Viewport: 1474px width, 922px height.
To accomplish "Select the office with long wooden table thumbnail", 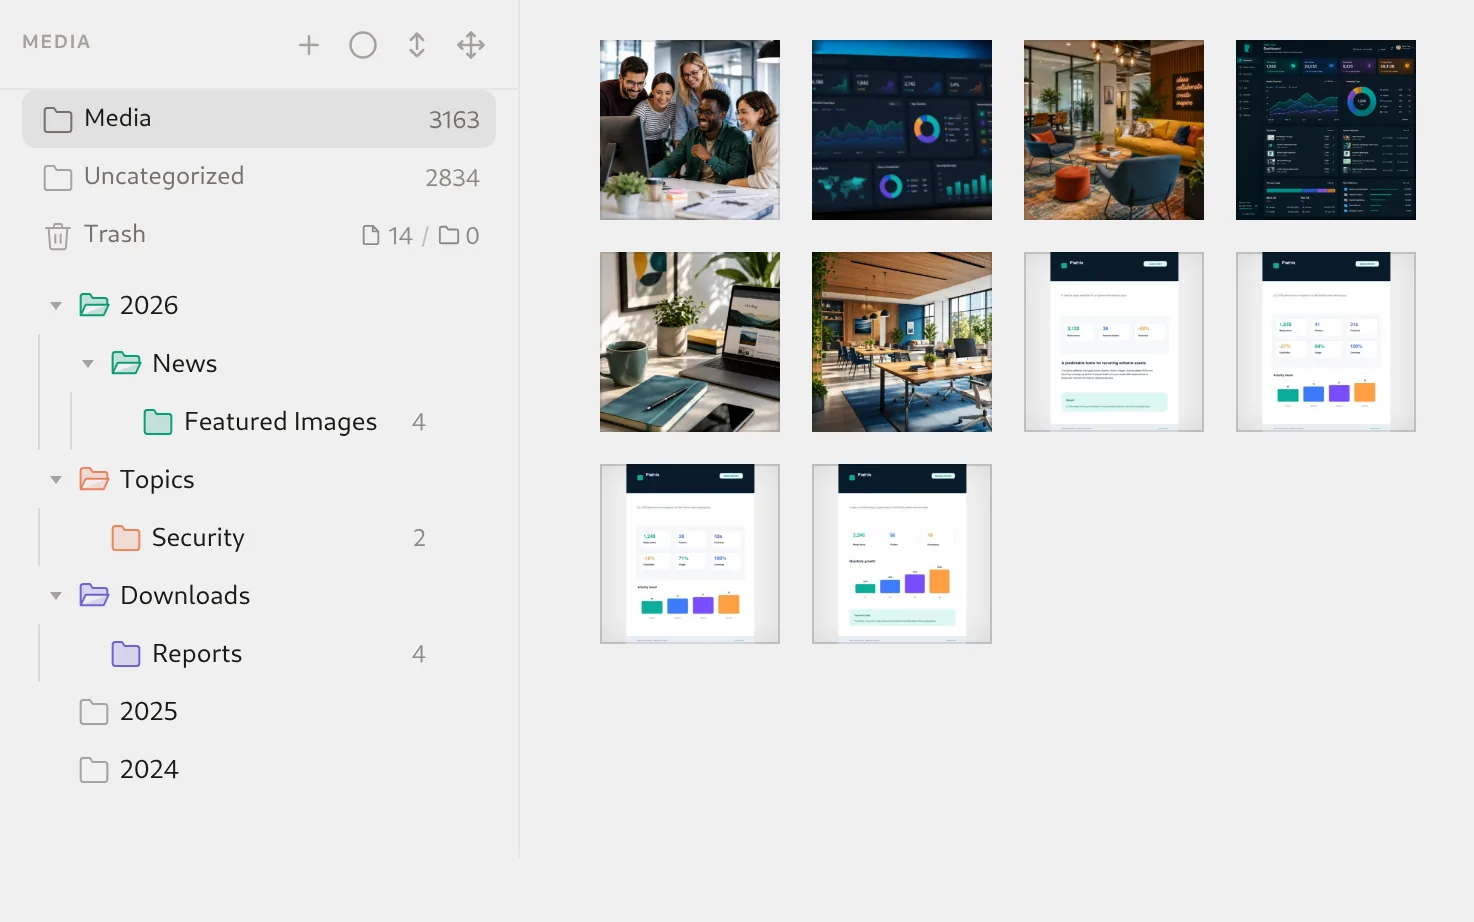I will [902, 342].
